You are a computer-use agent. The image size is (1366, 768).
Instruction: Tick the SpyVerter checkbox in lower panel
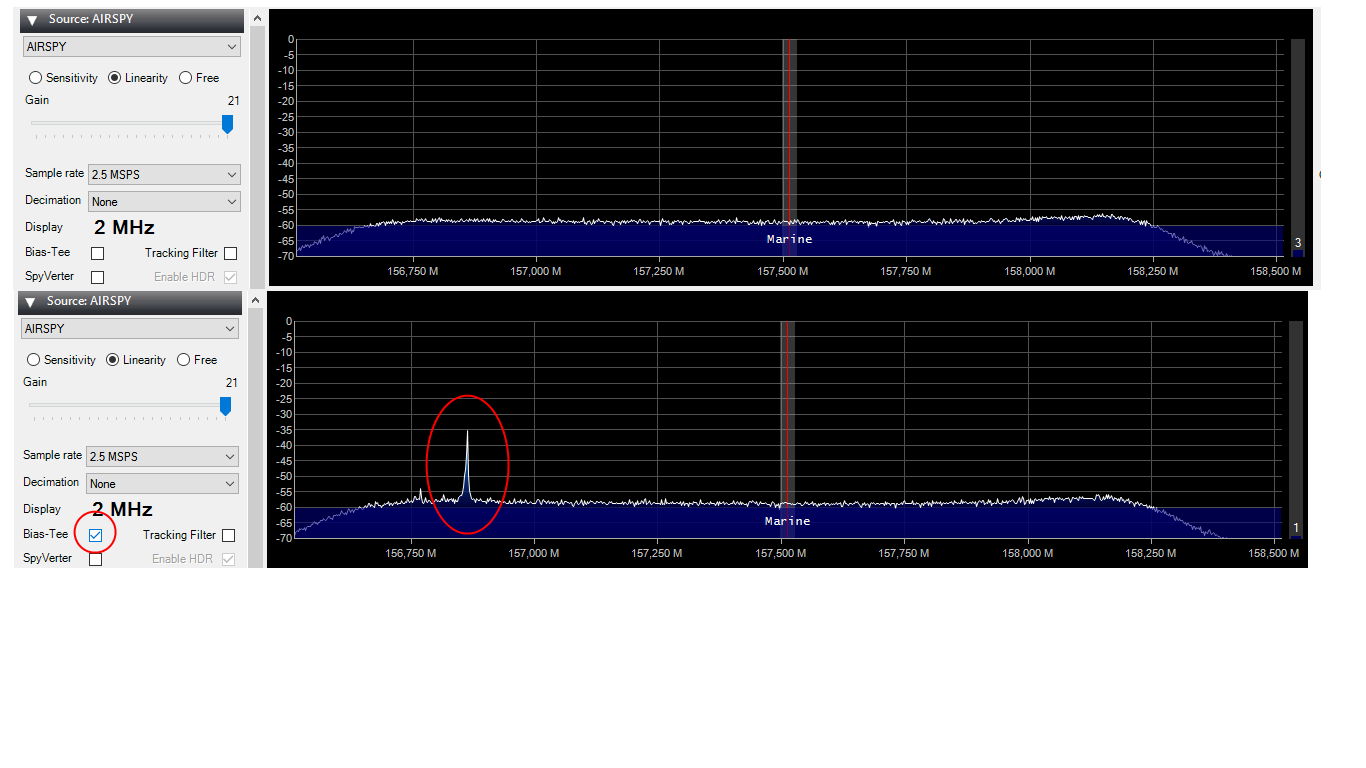coord(95,559)
